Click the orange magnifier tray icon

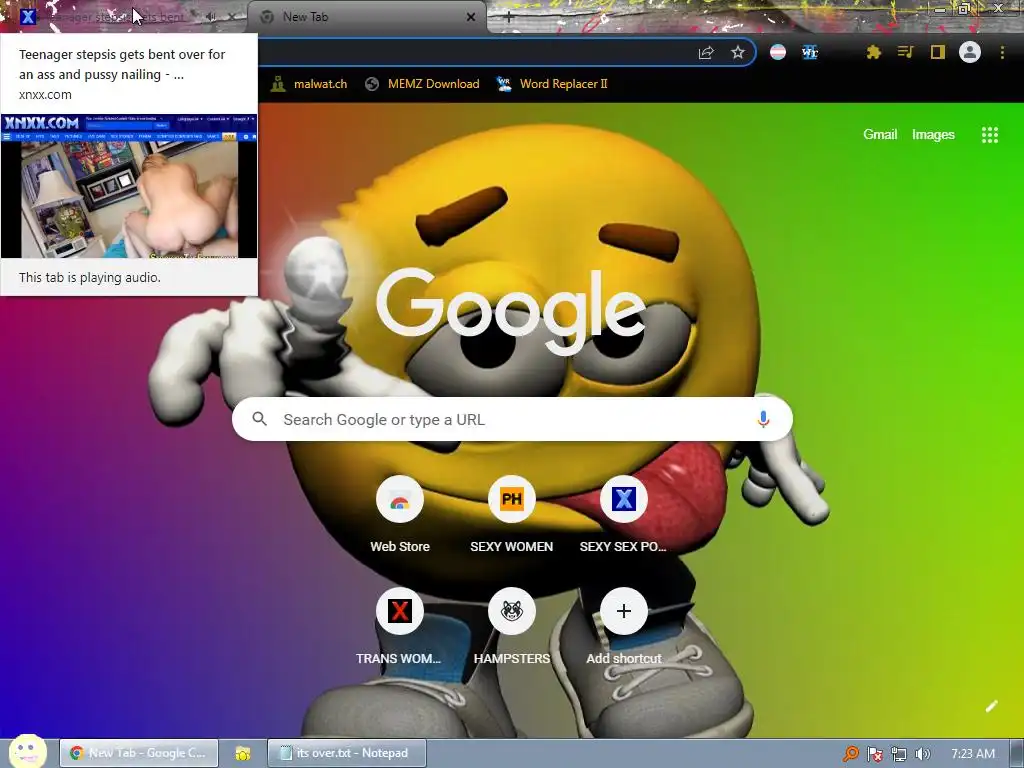tap(850, 754)
